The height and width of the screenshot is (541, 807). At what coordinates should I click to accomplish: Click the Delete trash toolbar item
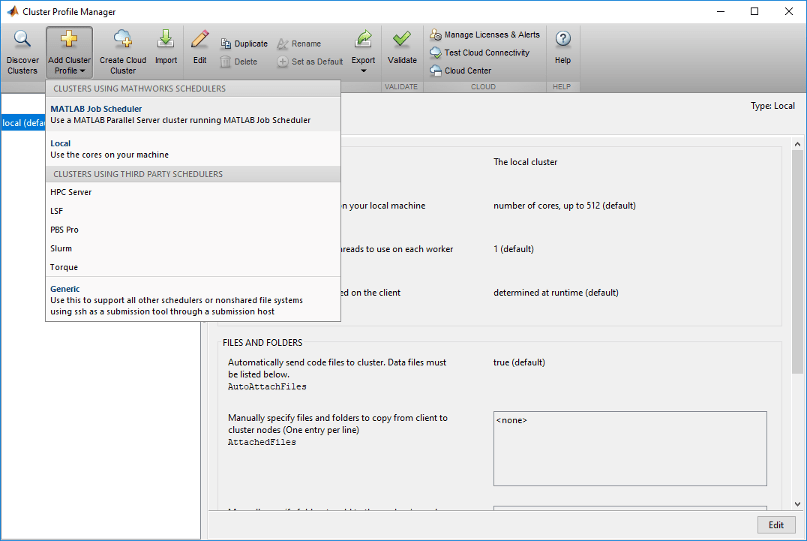[239, 62]
